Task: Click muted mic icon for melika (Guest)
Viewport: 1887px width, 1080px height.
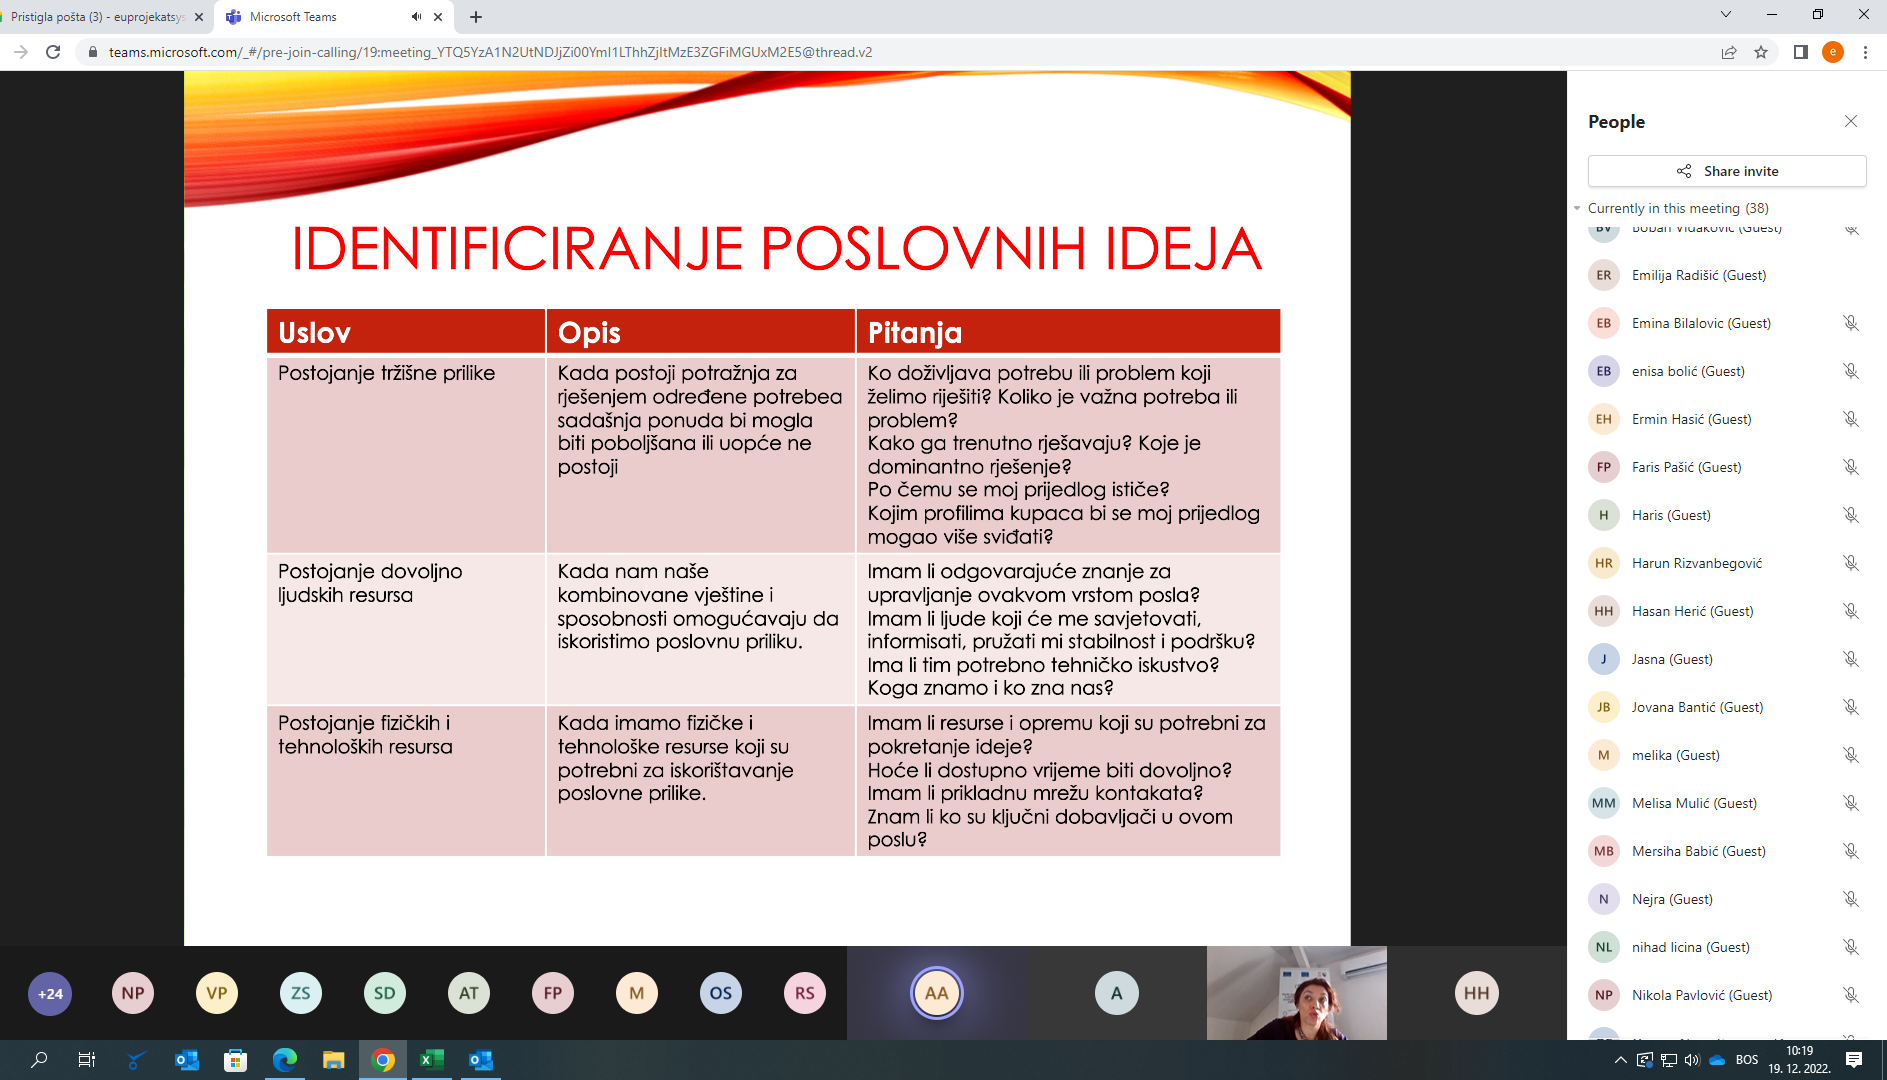Action: [1851, 755]
